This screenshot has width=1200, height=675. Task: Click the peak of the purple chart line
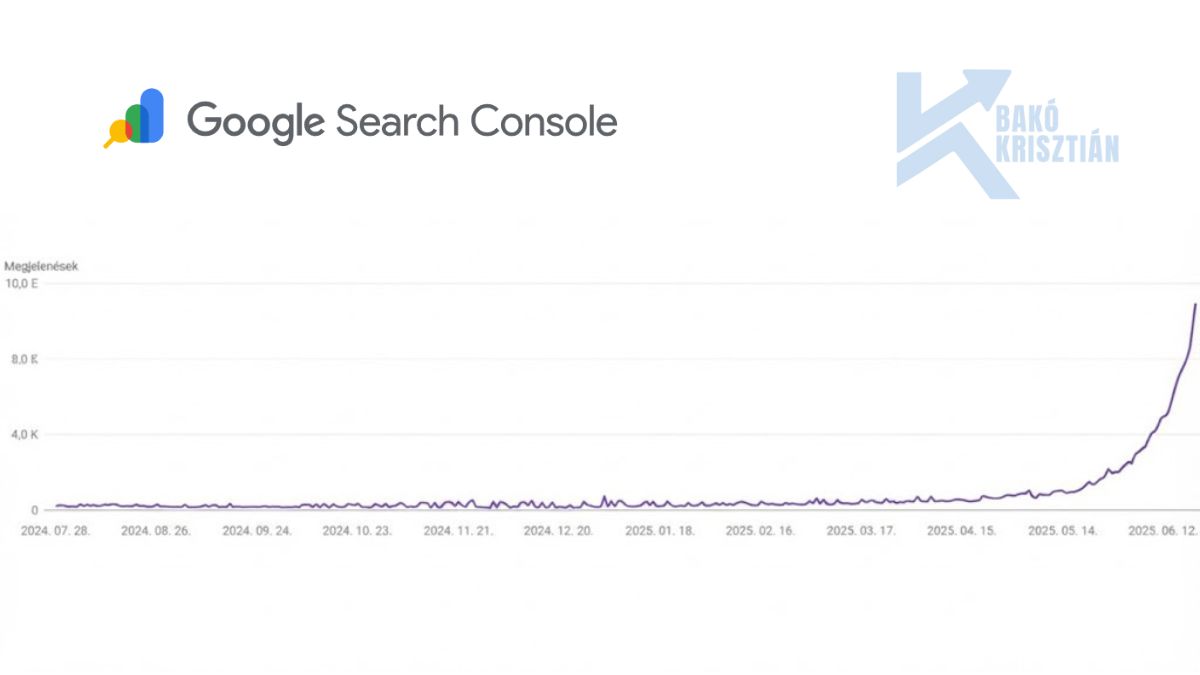coord(1195,304)
